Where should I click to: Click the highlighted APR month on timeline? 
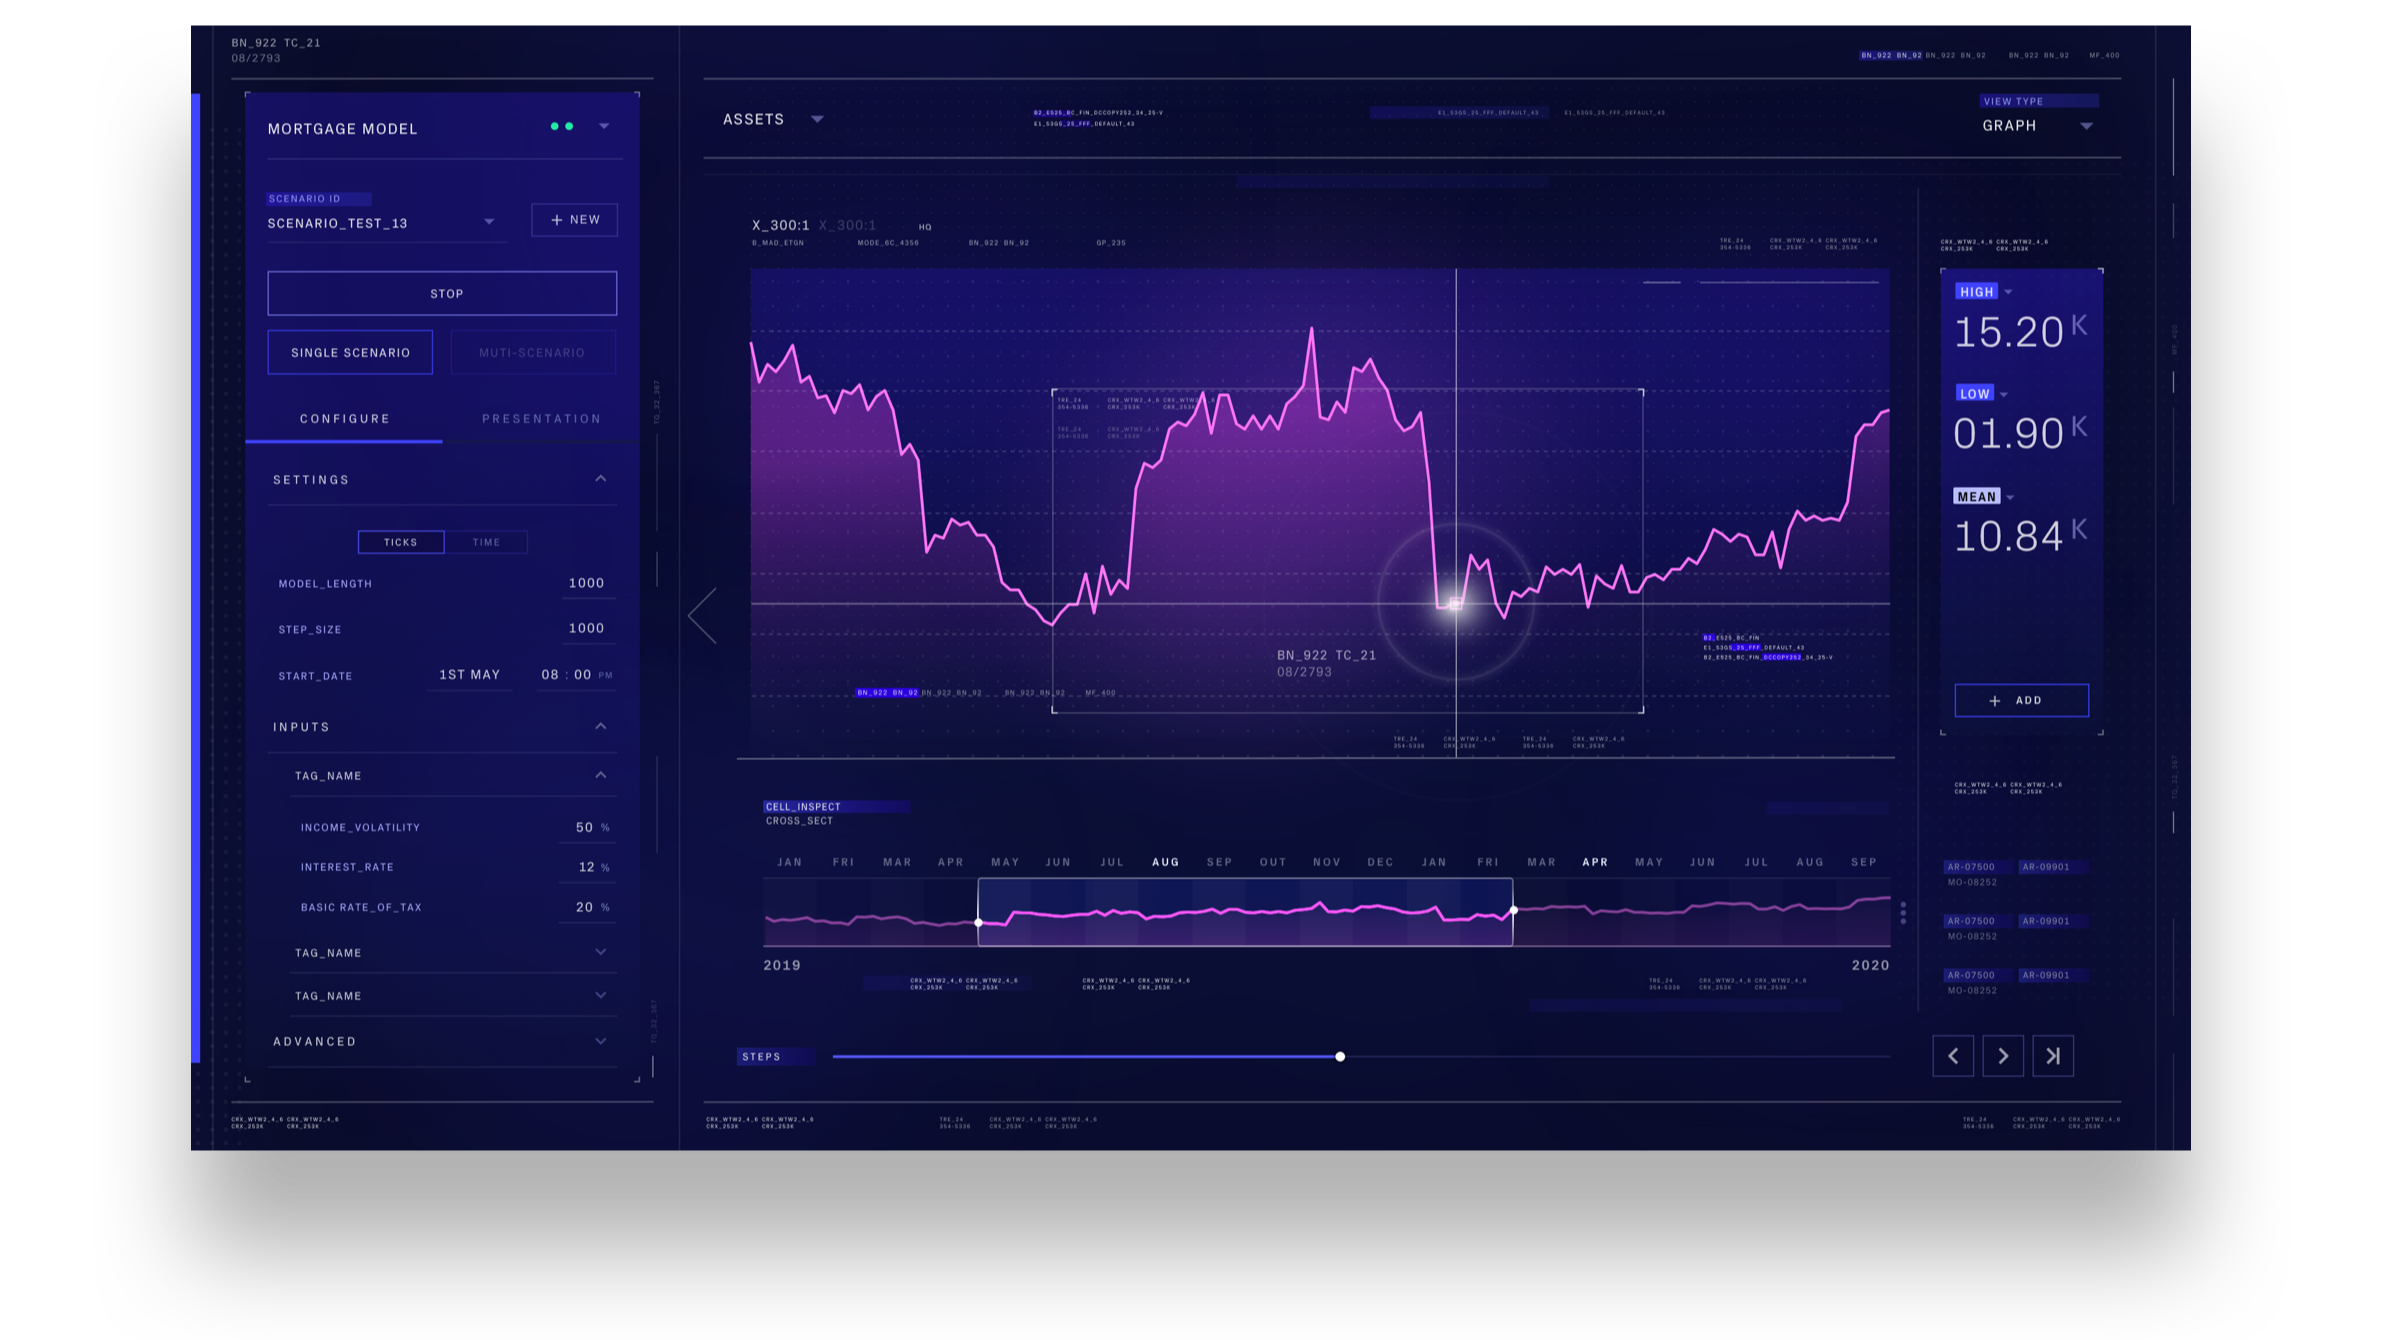point(1595,862)
